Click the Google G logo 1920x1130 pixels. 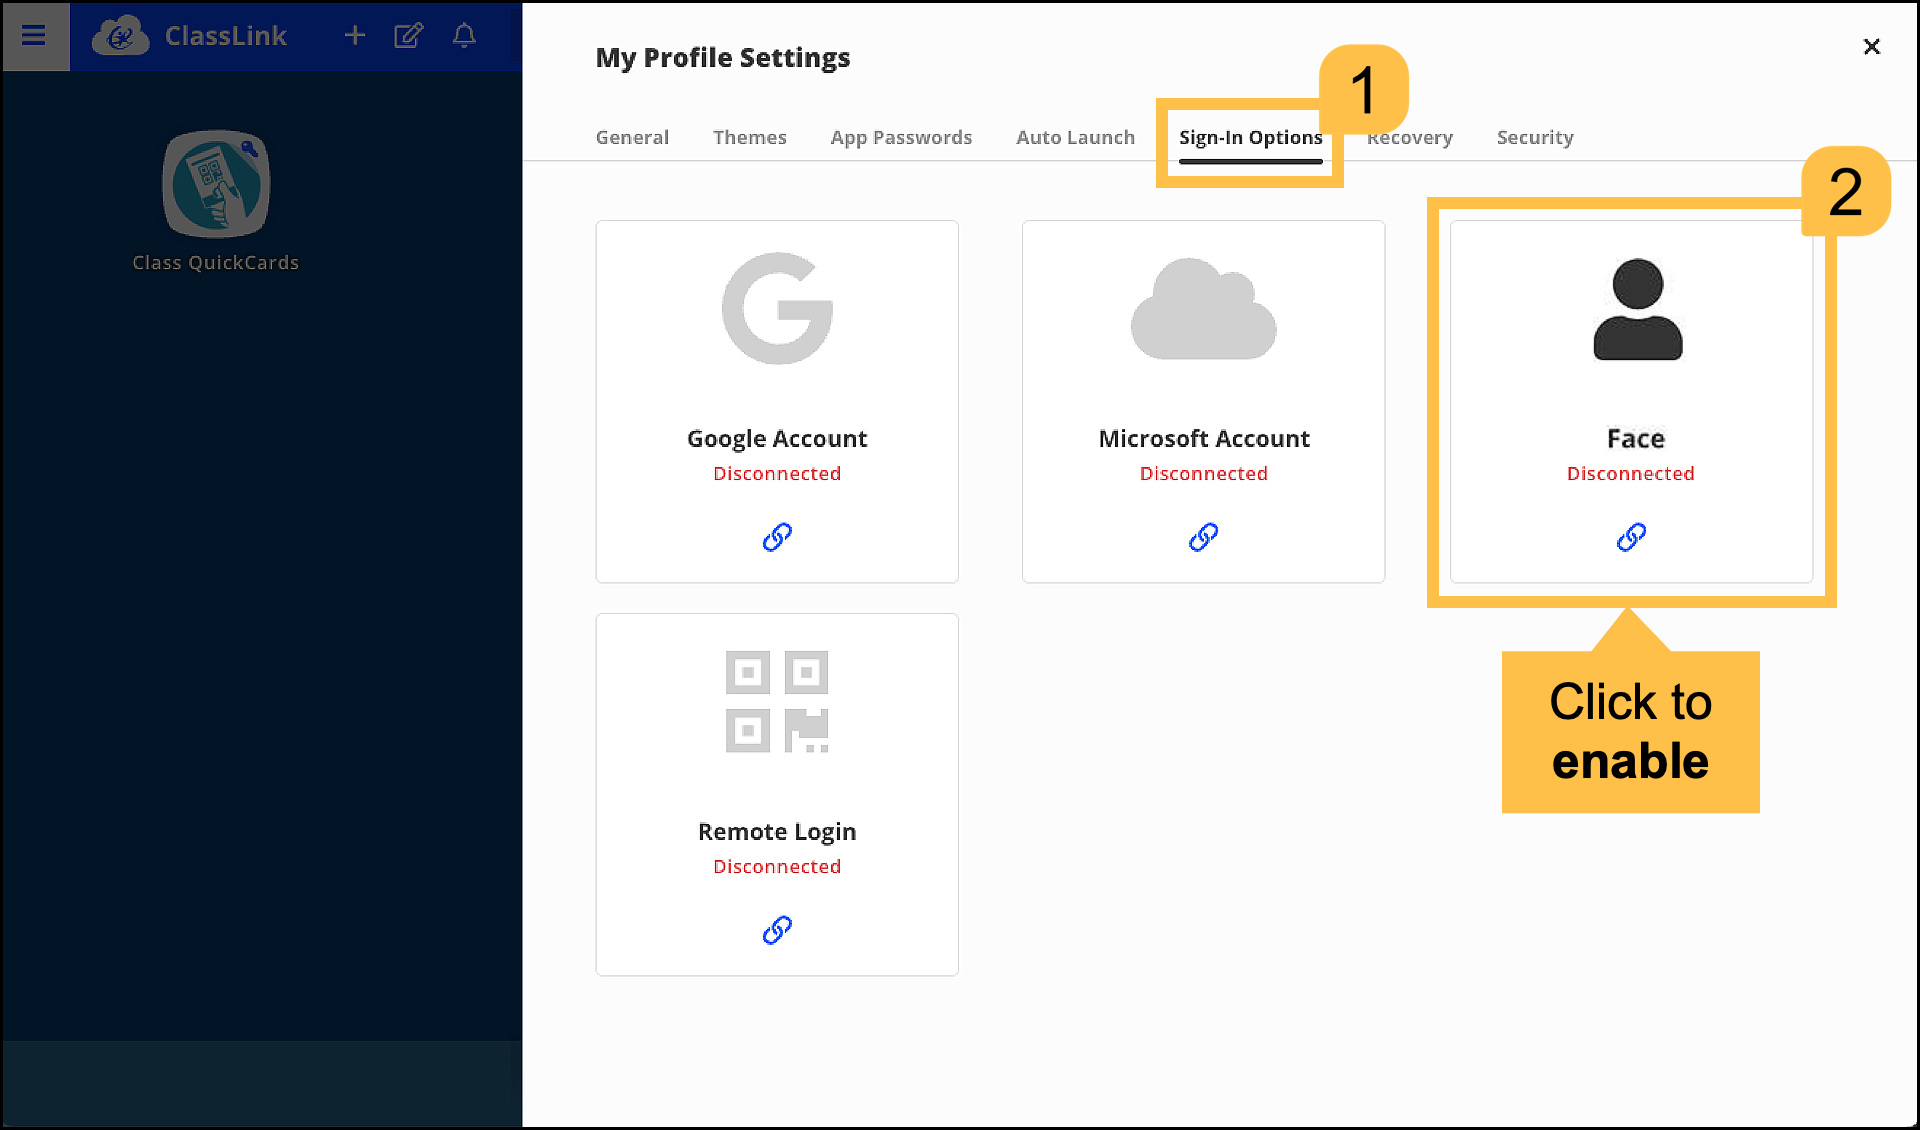click(777, 308)
